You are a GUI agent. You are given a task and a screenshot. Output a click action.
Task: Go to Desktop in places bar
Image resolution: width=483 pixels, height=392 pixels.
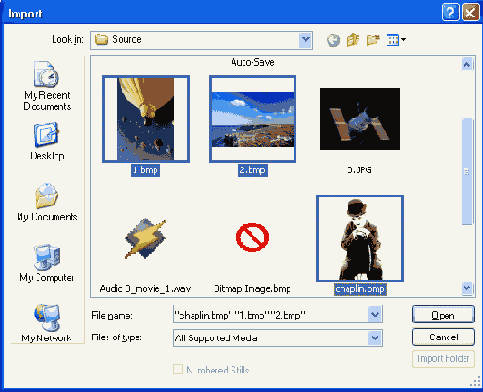click(x=47, y=141)
